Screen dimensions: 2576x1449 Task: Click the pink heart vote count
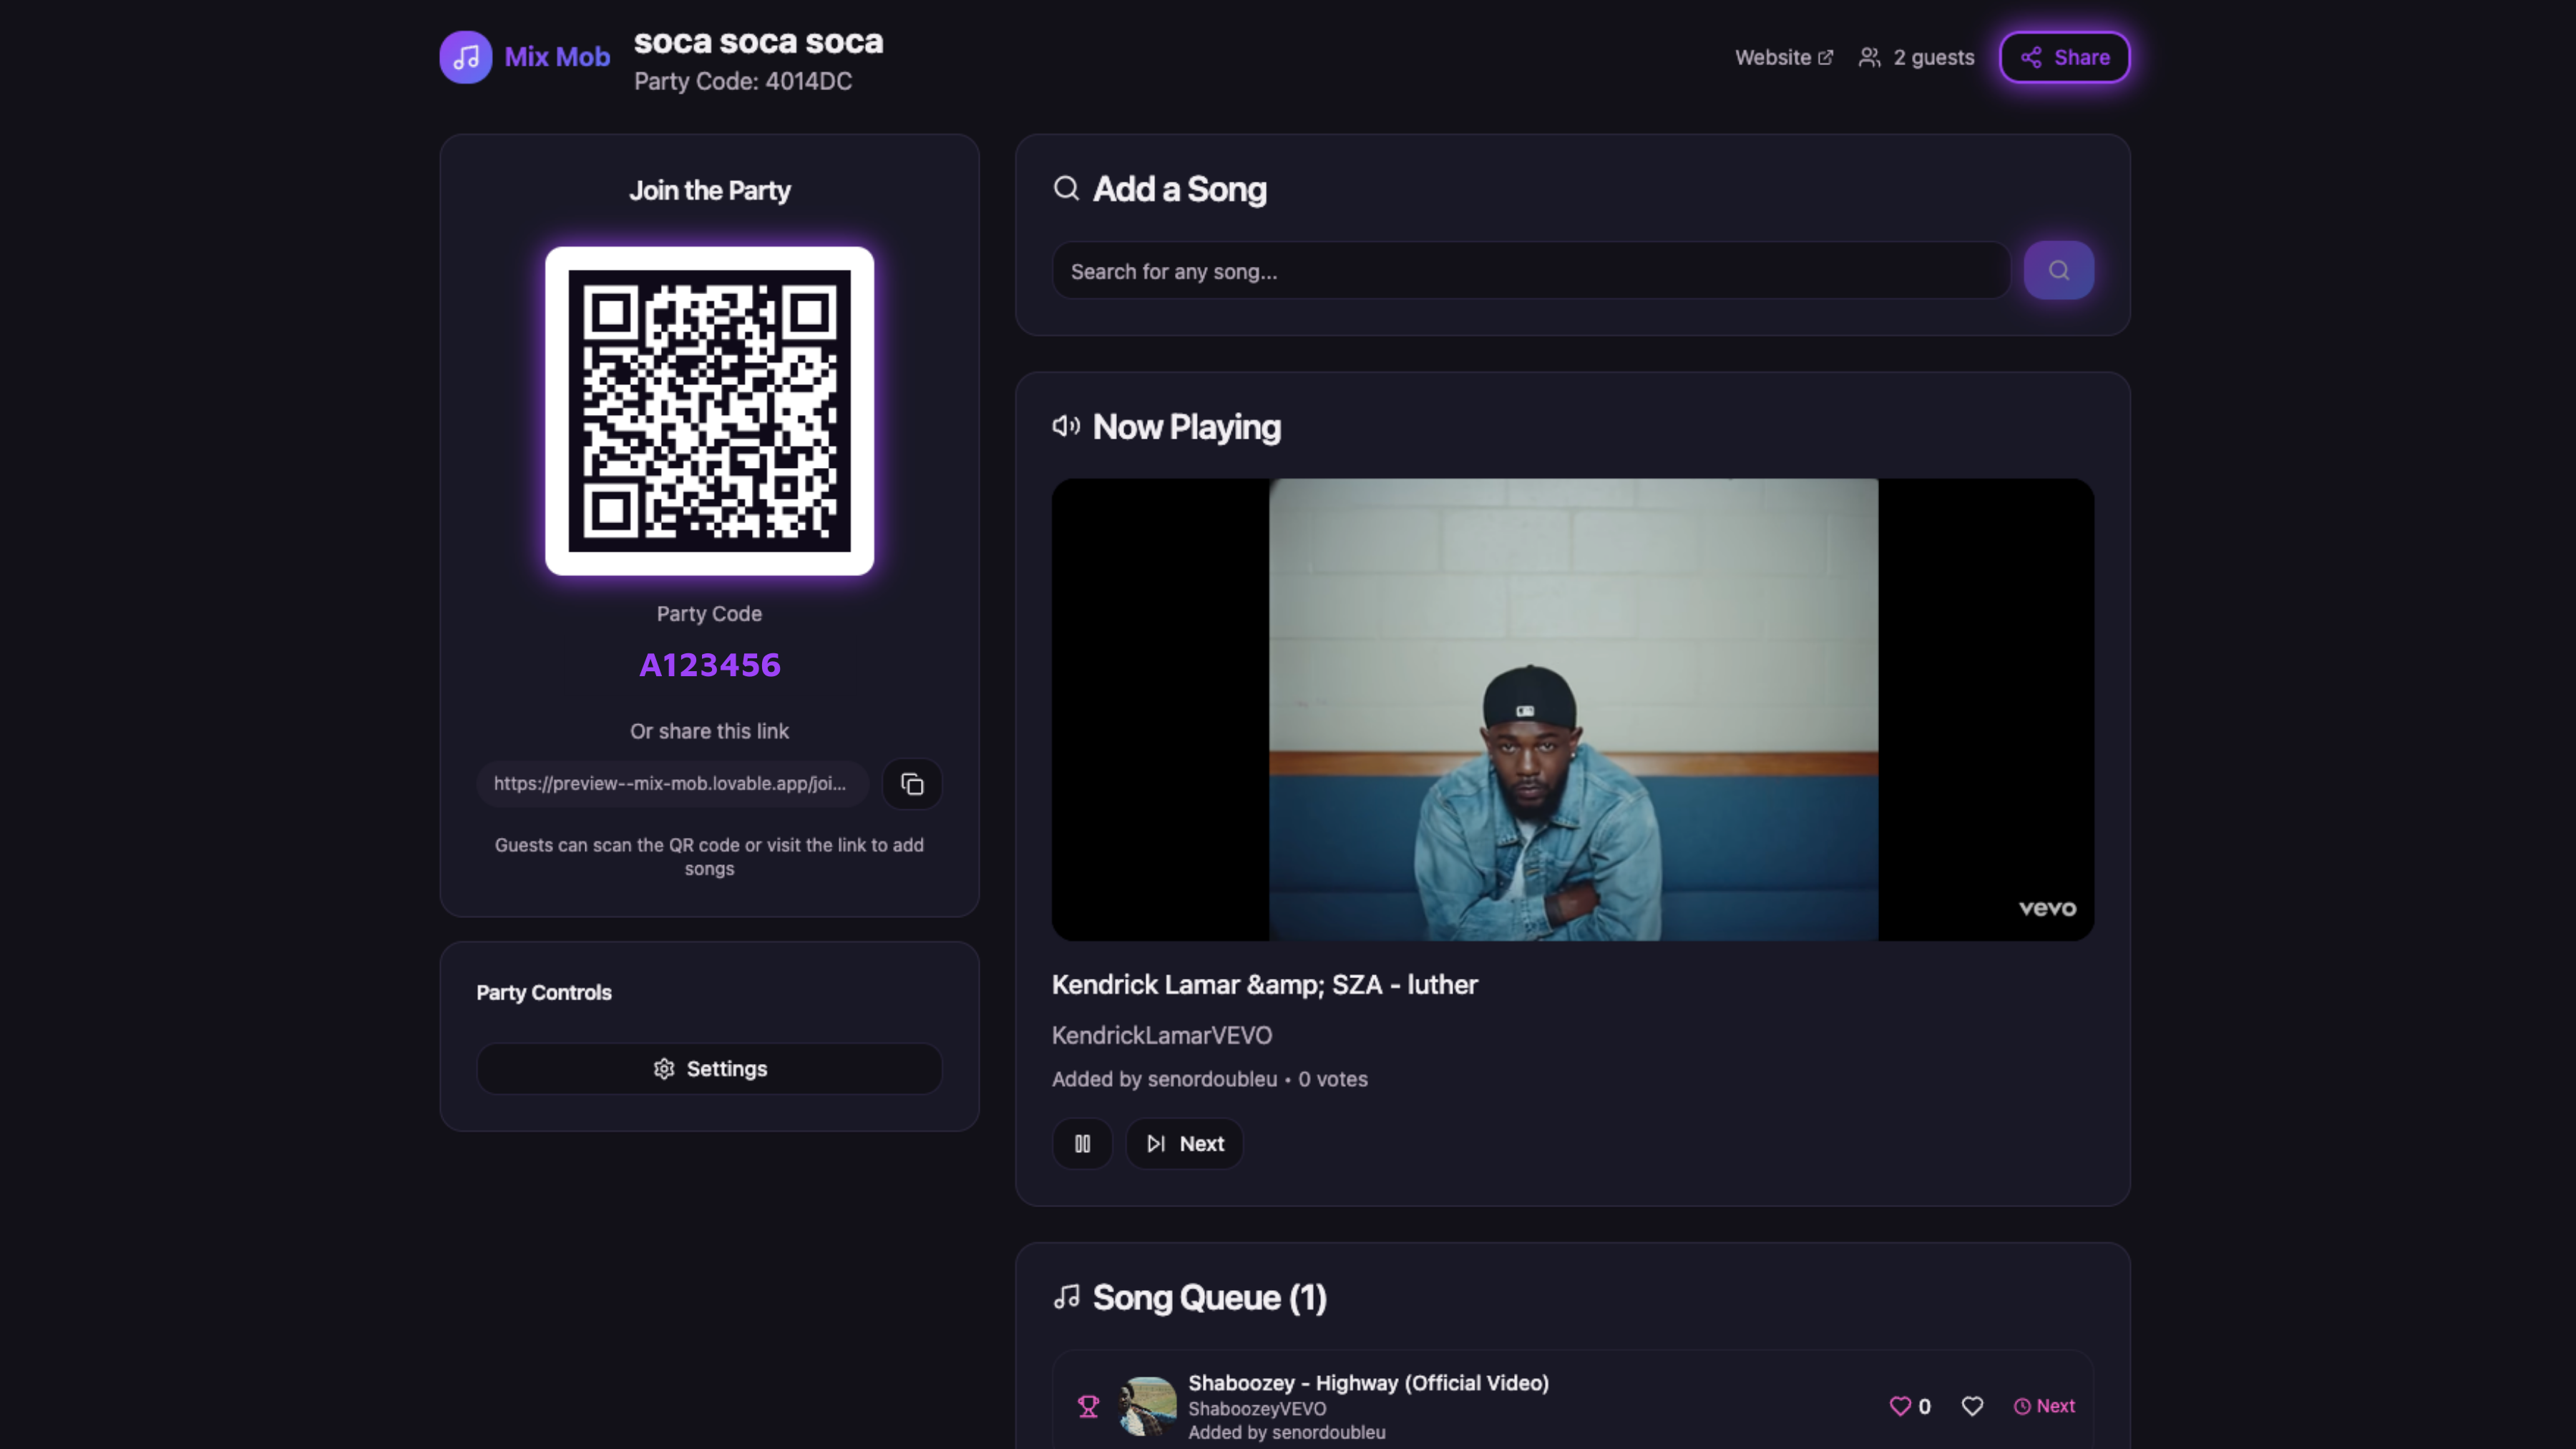pyautogui.click(x=1909, y=1406)
